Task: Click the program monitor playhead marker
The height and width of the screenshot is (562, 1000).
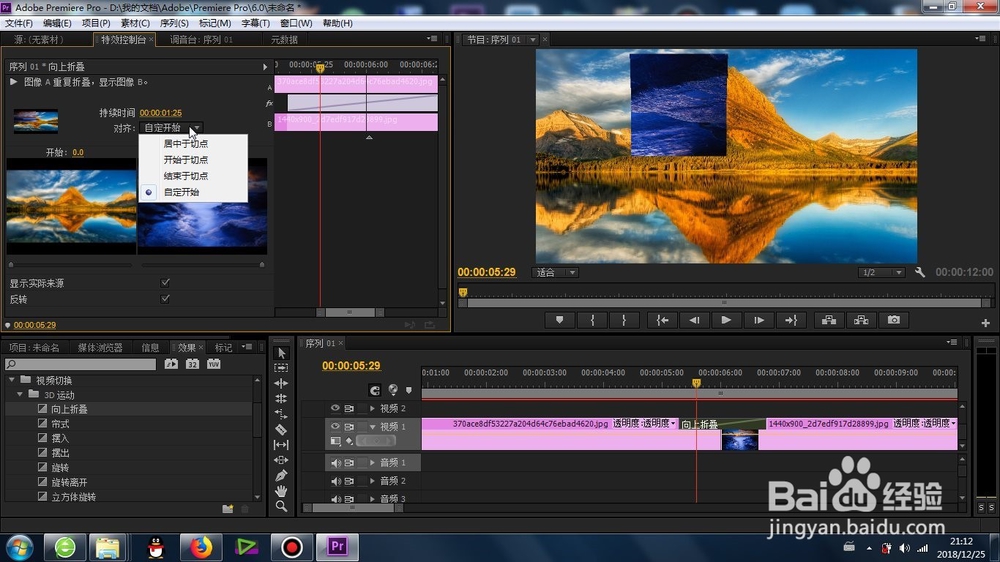Action: coord(463,292)
